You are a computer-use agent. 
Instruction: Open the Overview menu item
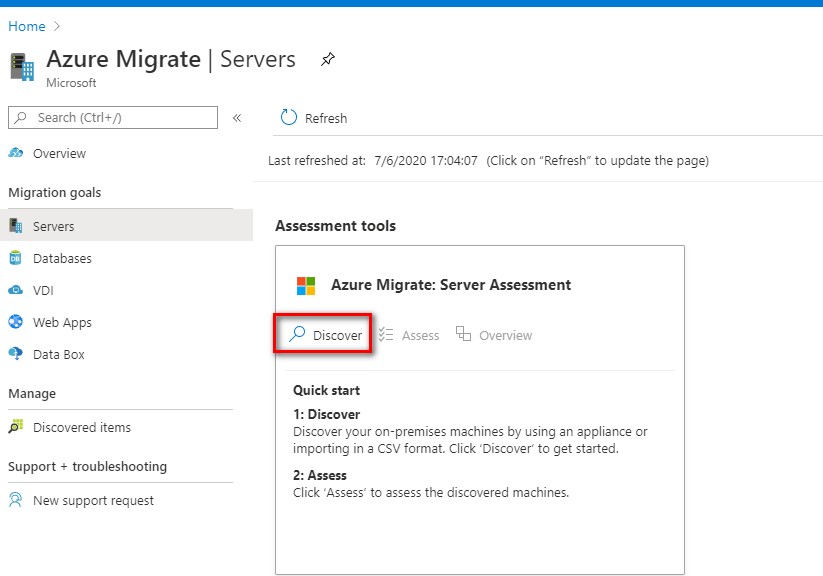[x=59, y=153]
